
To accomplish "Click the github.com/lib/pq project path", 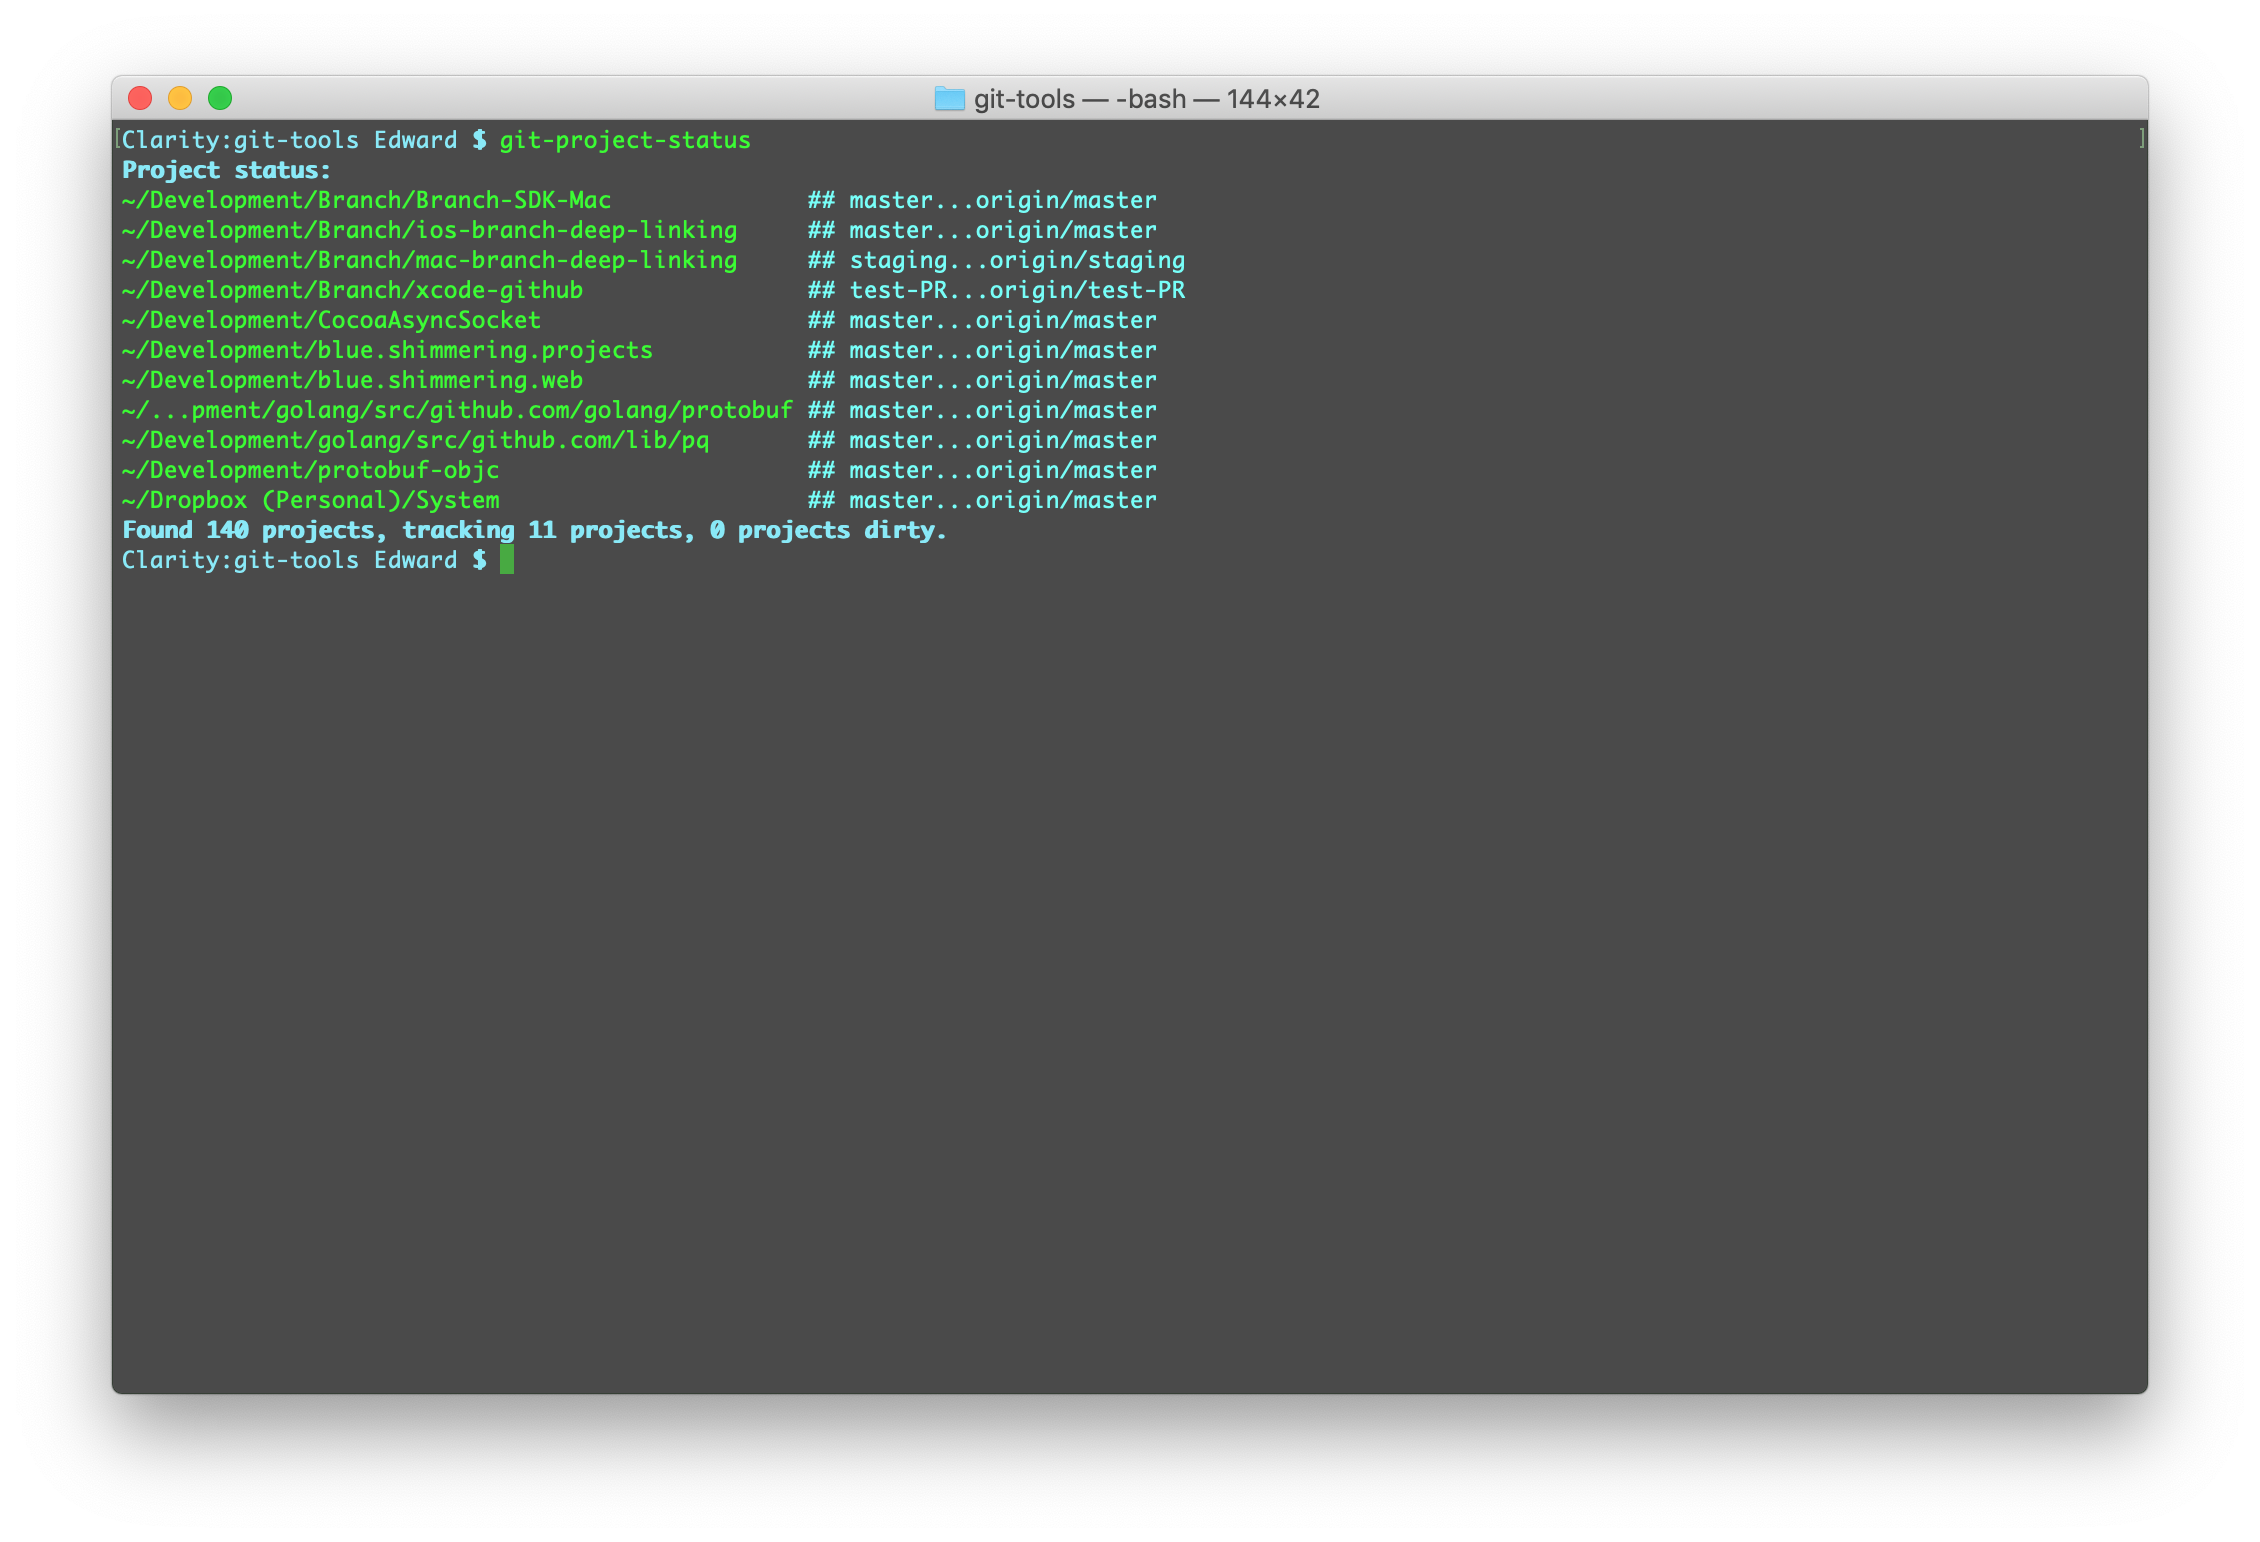I will point(415,440).
